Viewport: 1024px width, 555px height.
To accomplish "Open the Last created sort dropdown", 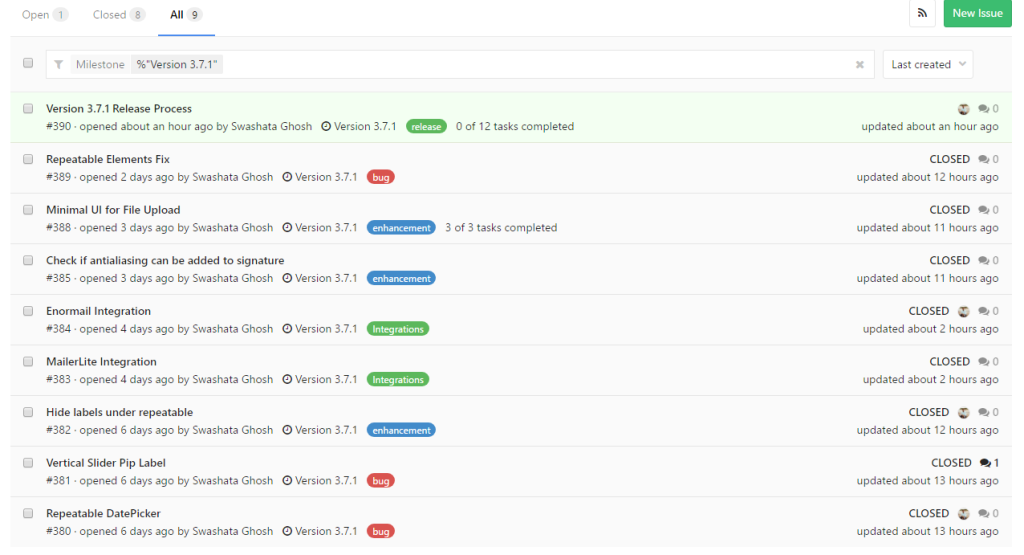I will click(928, 65).
